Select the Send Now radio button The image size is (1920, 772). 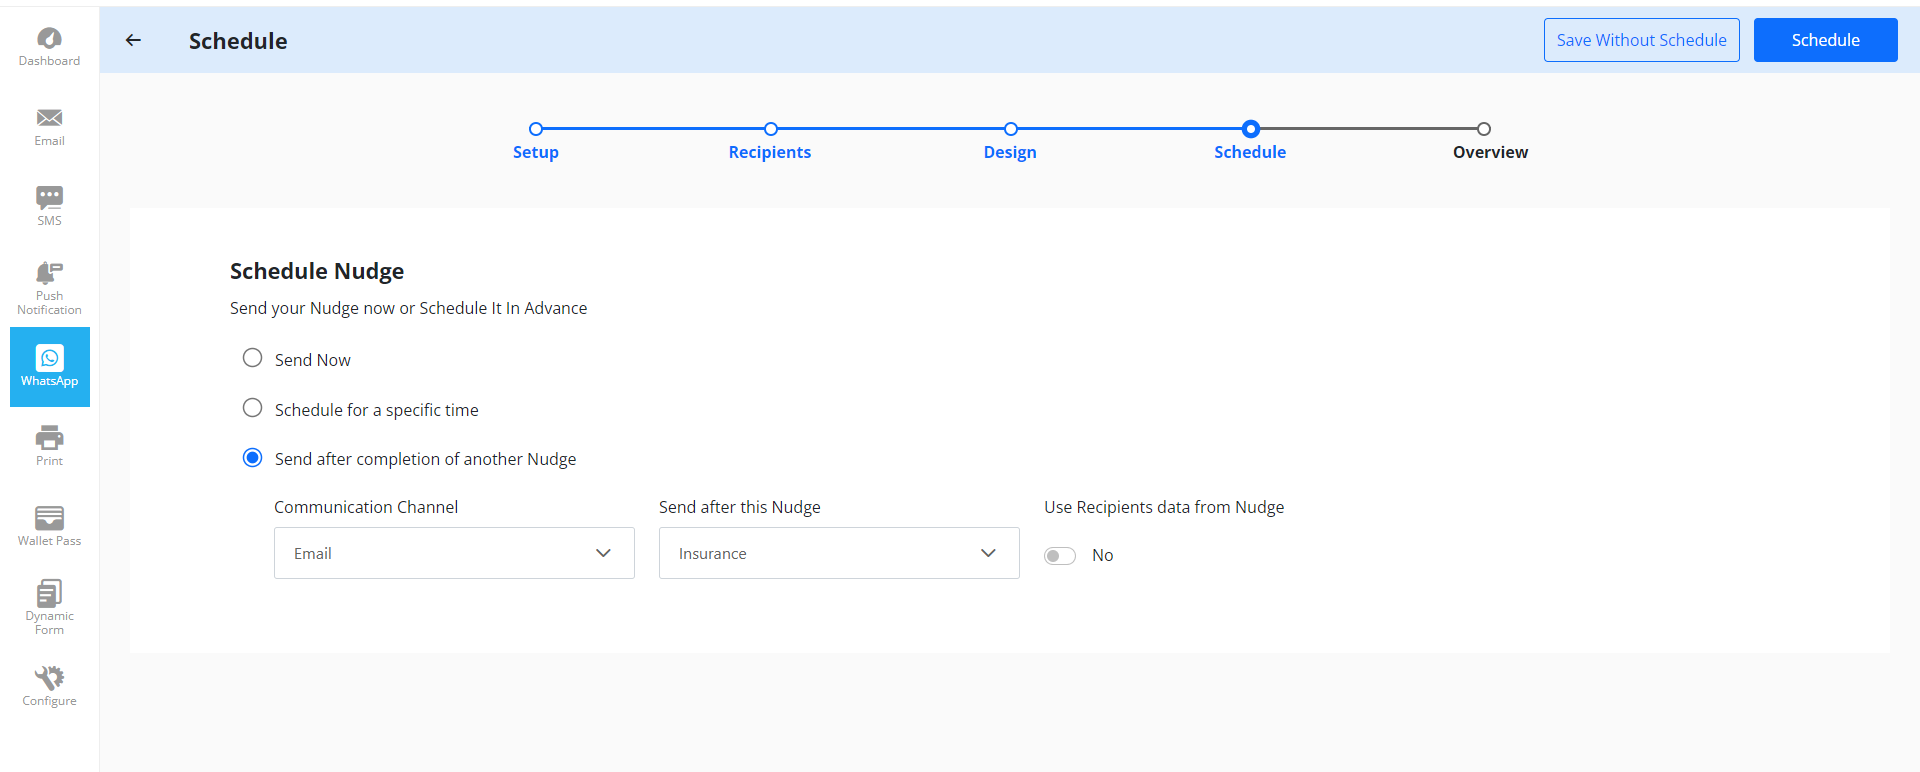point(253,358)
